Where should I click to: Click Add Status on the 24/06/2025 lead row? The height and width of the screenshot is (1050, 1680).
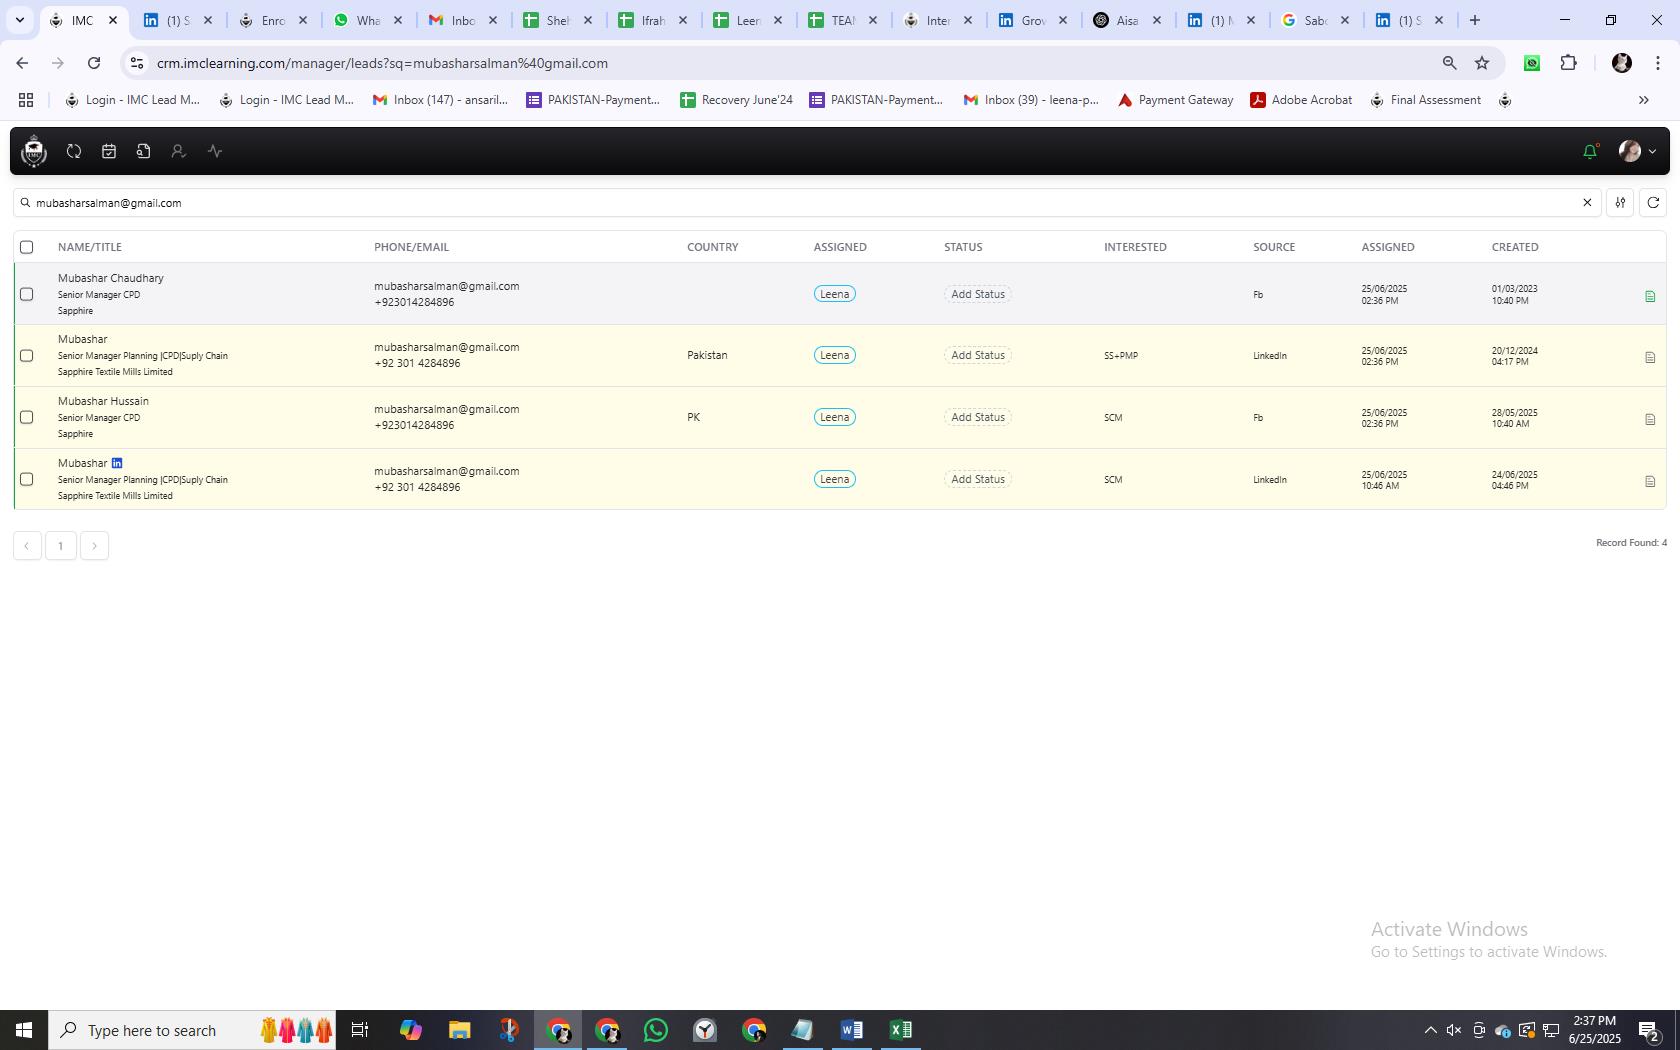coord(978,479)
